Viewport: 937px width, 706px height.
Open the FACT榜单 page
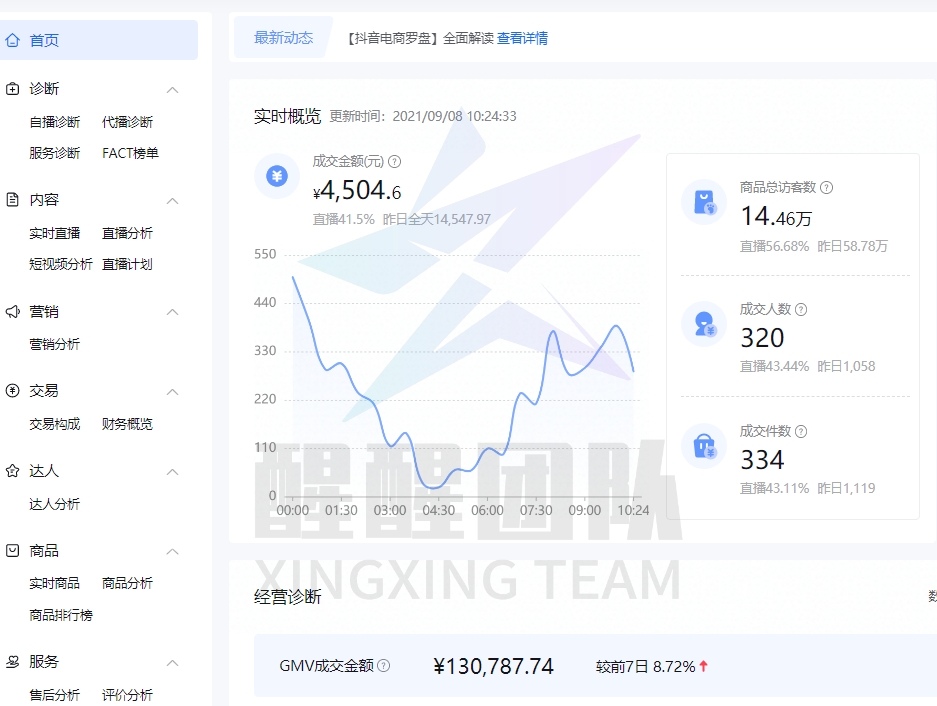(129, 153)
